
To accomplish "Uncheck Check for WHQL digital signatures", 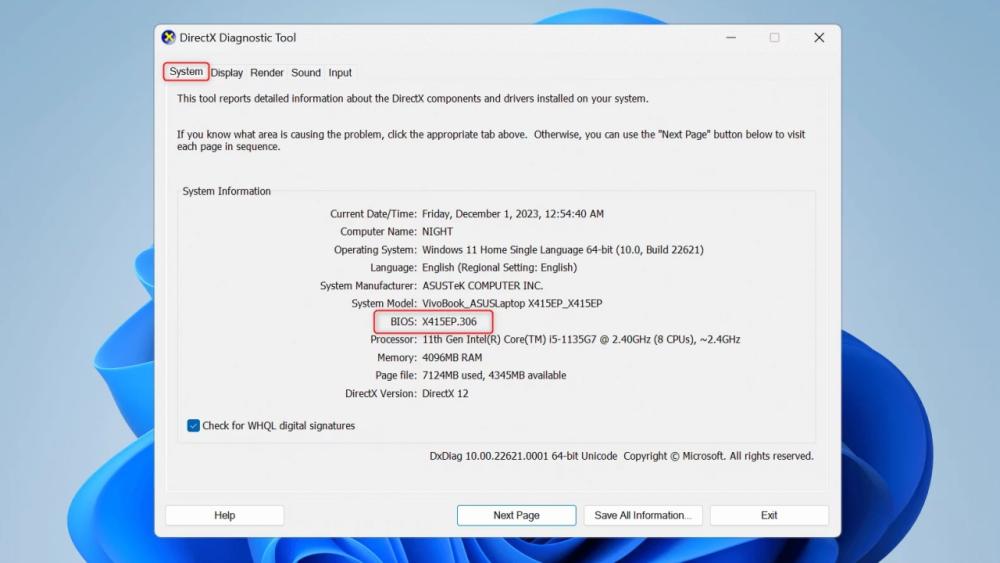I will pos(194,425).
